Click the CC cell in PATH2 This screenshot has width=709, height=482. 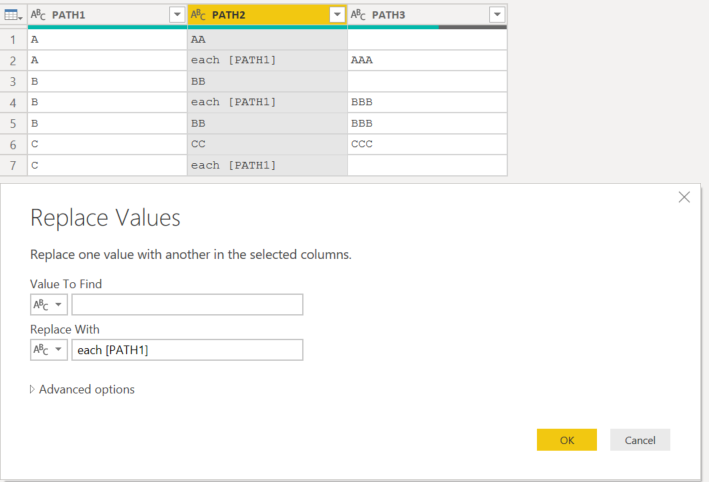point(267,144)
